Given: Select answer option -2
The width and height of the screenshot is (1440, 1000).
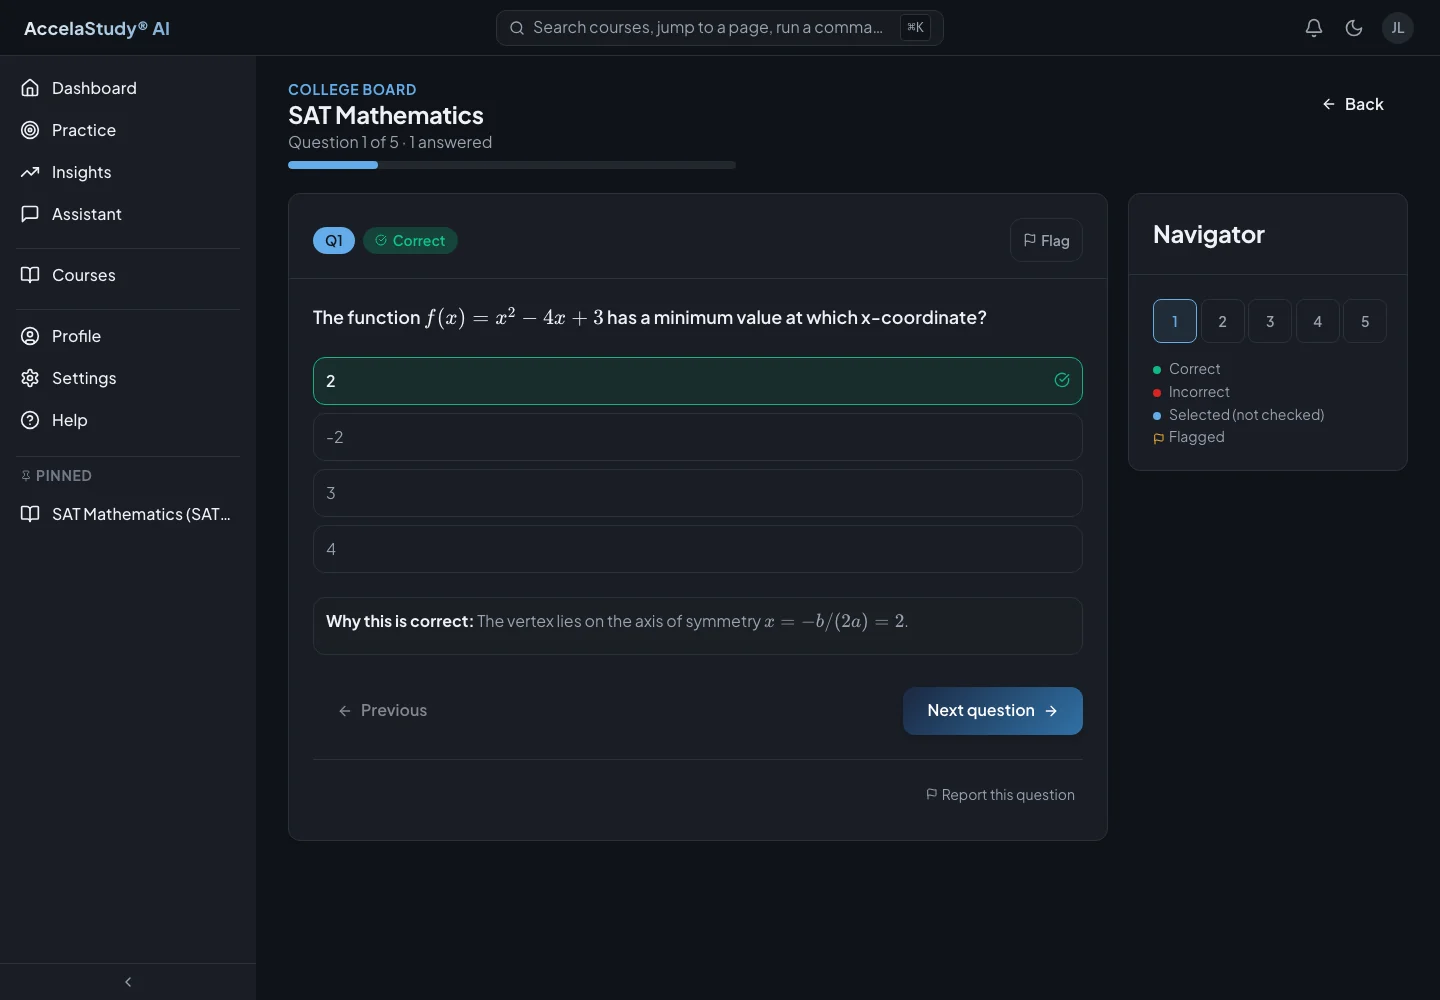Looking at the screenshot, I should coord(698,437).
